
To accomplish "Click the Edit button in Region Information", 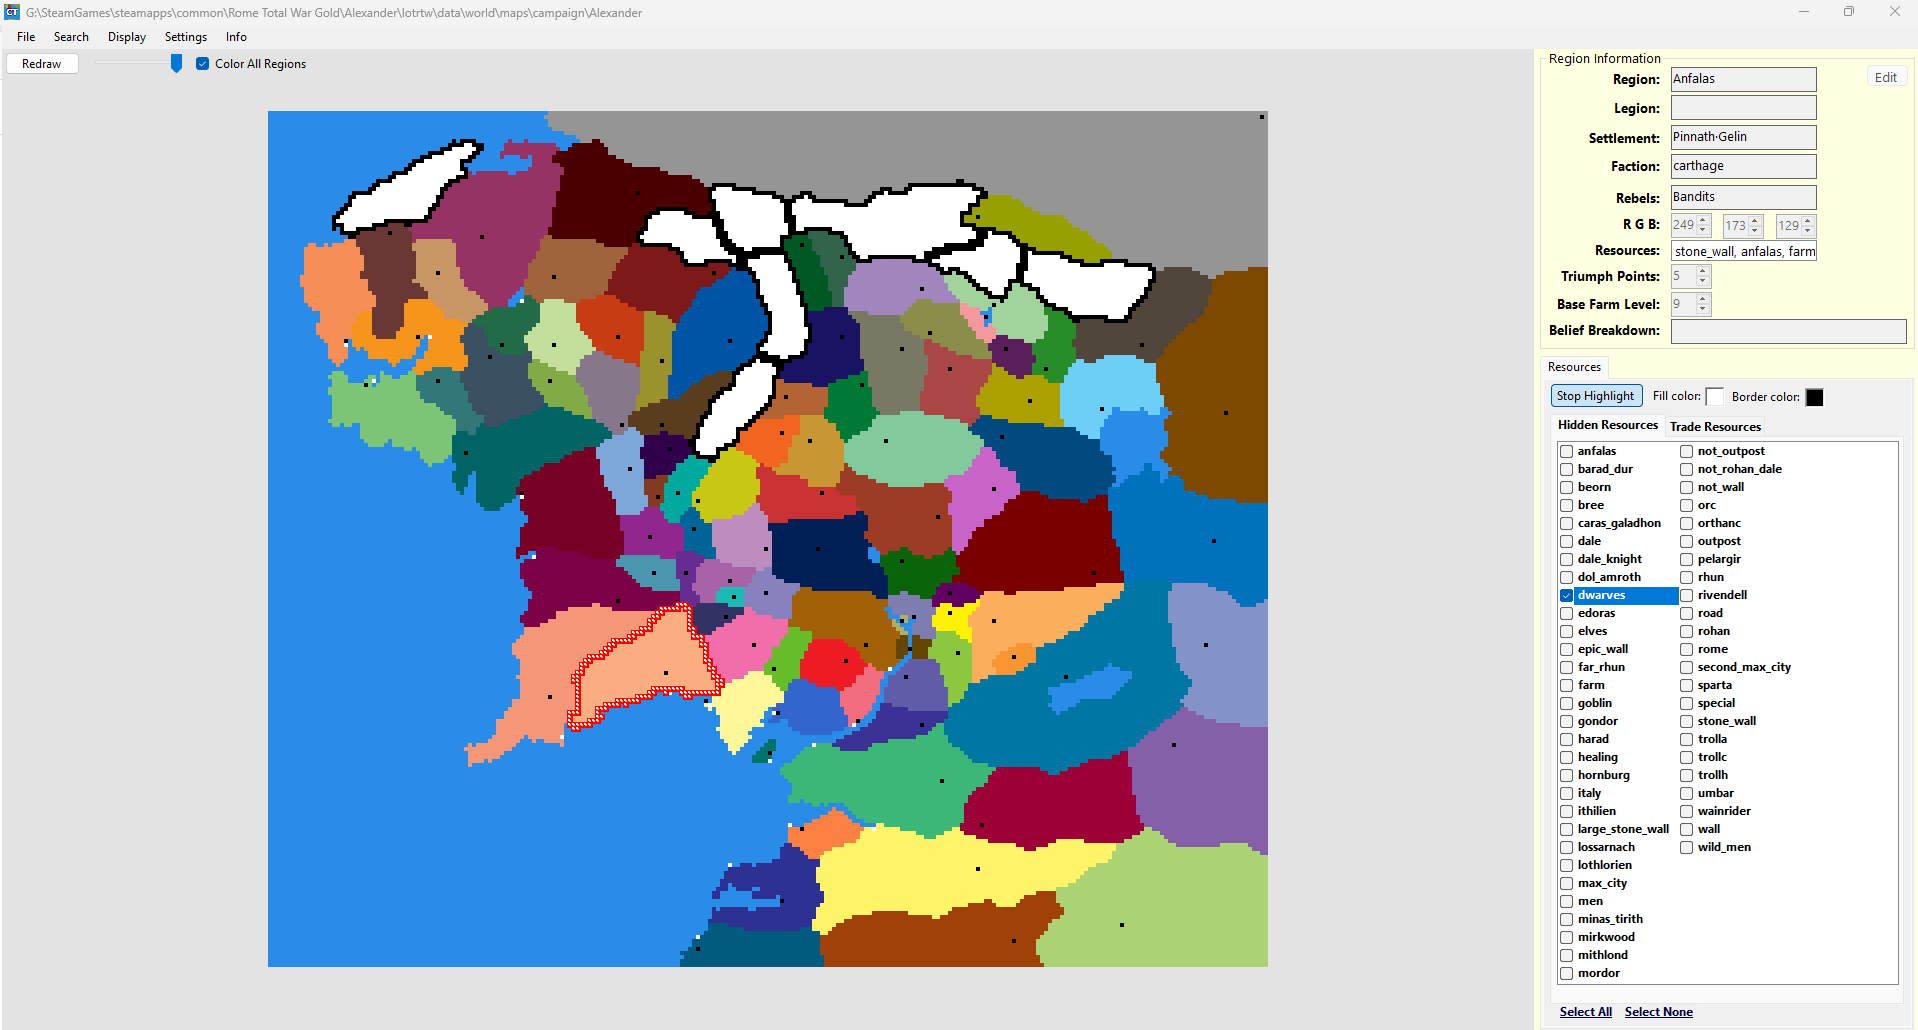I will [1886, 78].
